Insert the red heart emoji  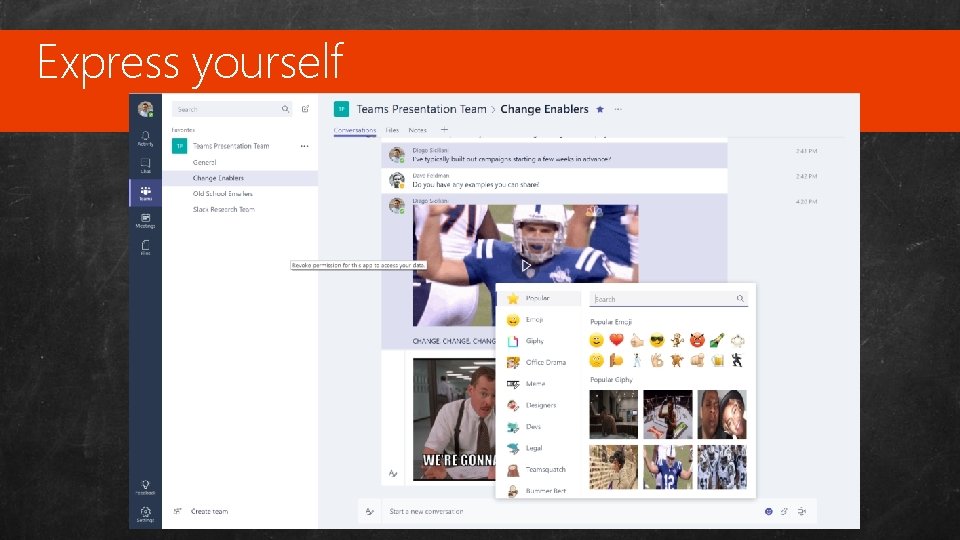[x=616, y=340]
